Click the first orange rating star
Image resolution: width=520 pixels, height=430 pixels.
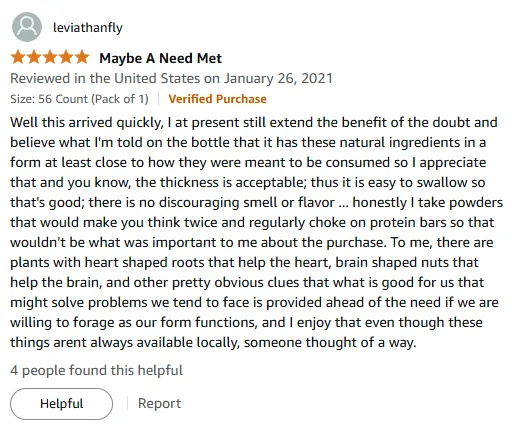[18, 58]
